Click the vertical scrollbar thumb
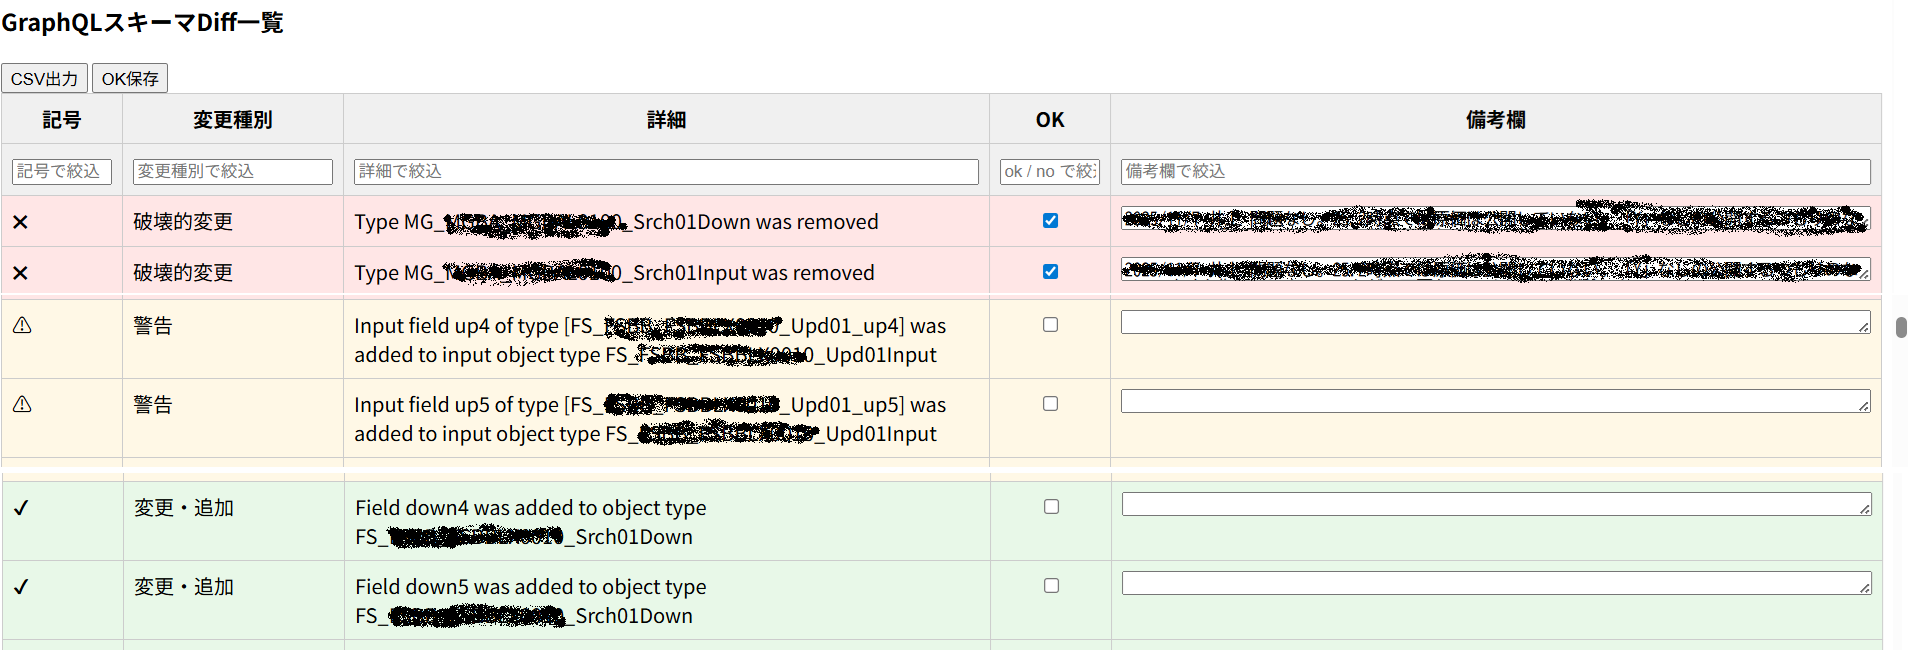 point(1901,327)
